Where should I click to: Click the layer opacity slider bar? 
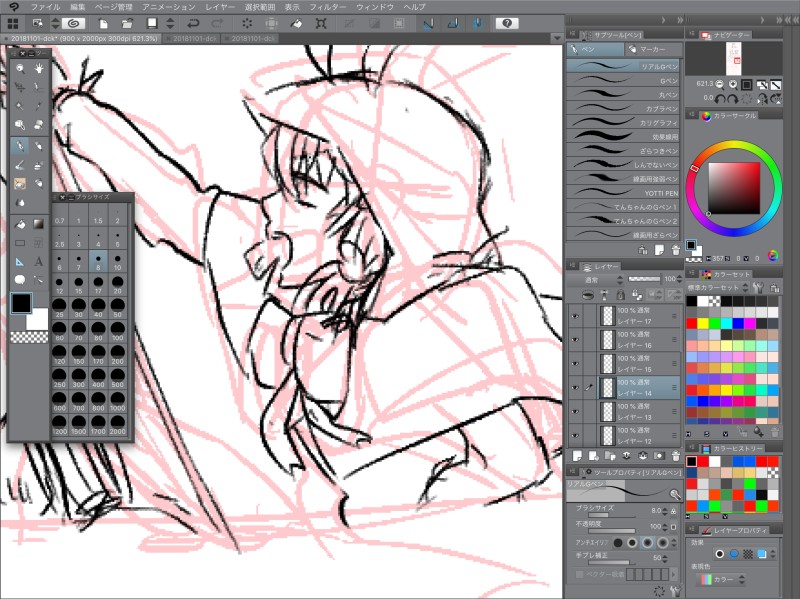tap(644, 279)
